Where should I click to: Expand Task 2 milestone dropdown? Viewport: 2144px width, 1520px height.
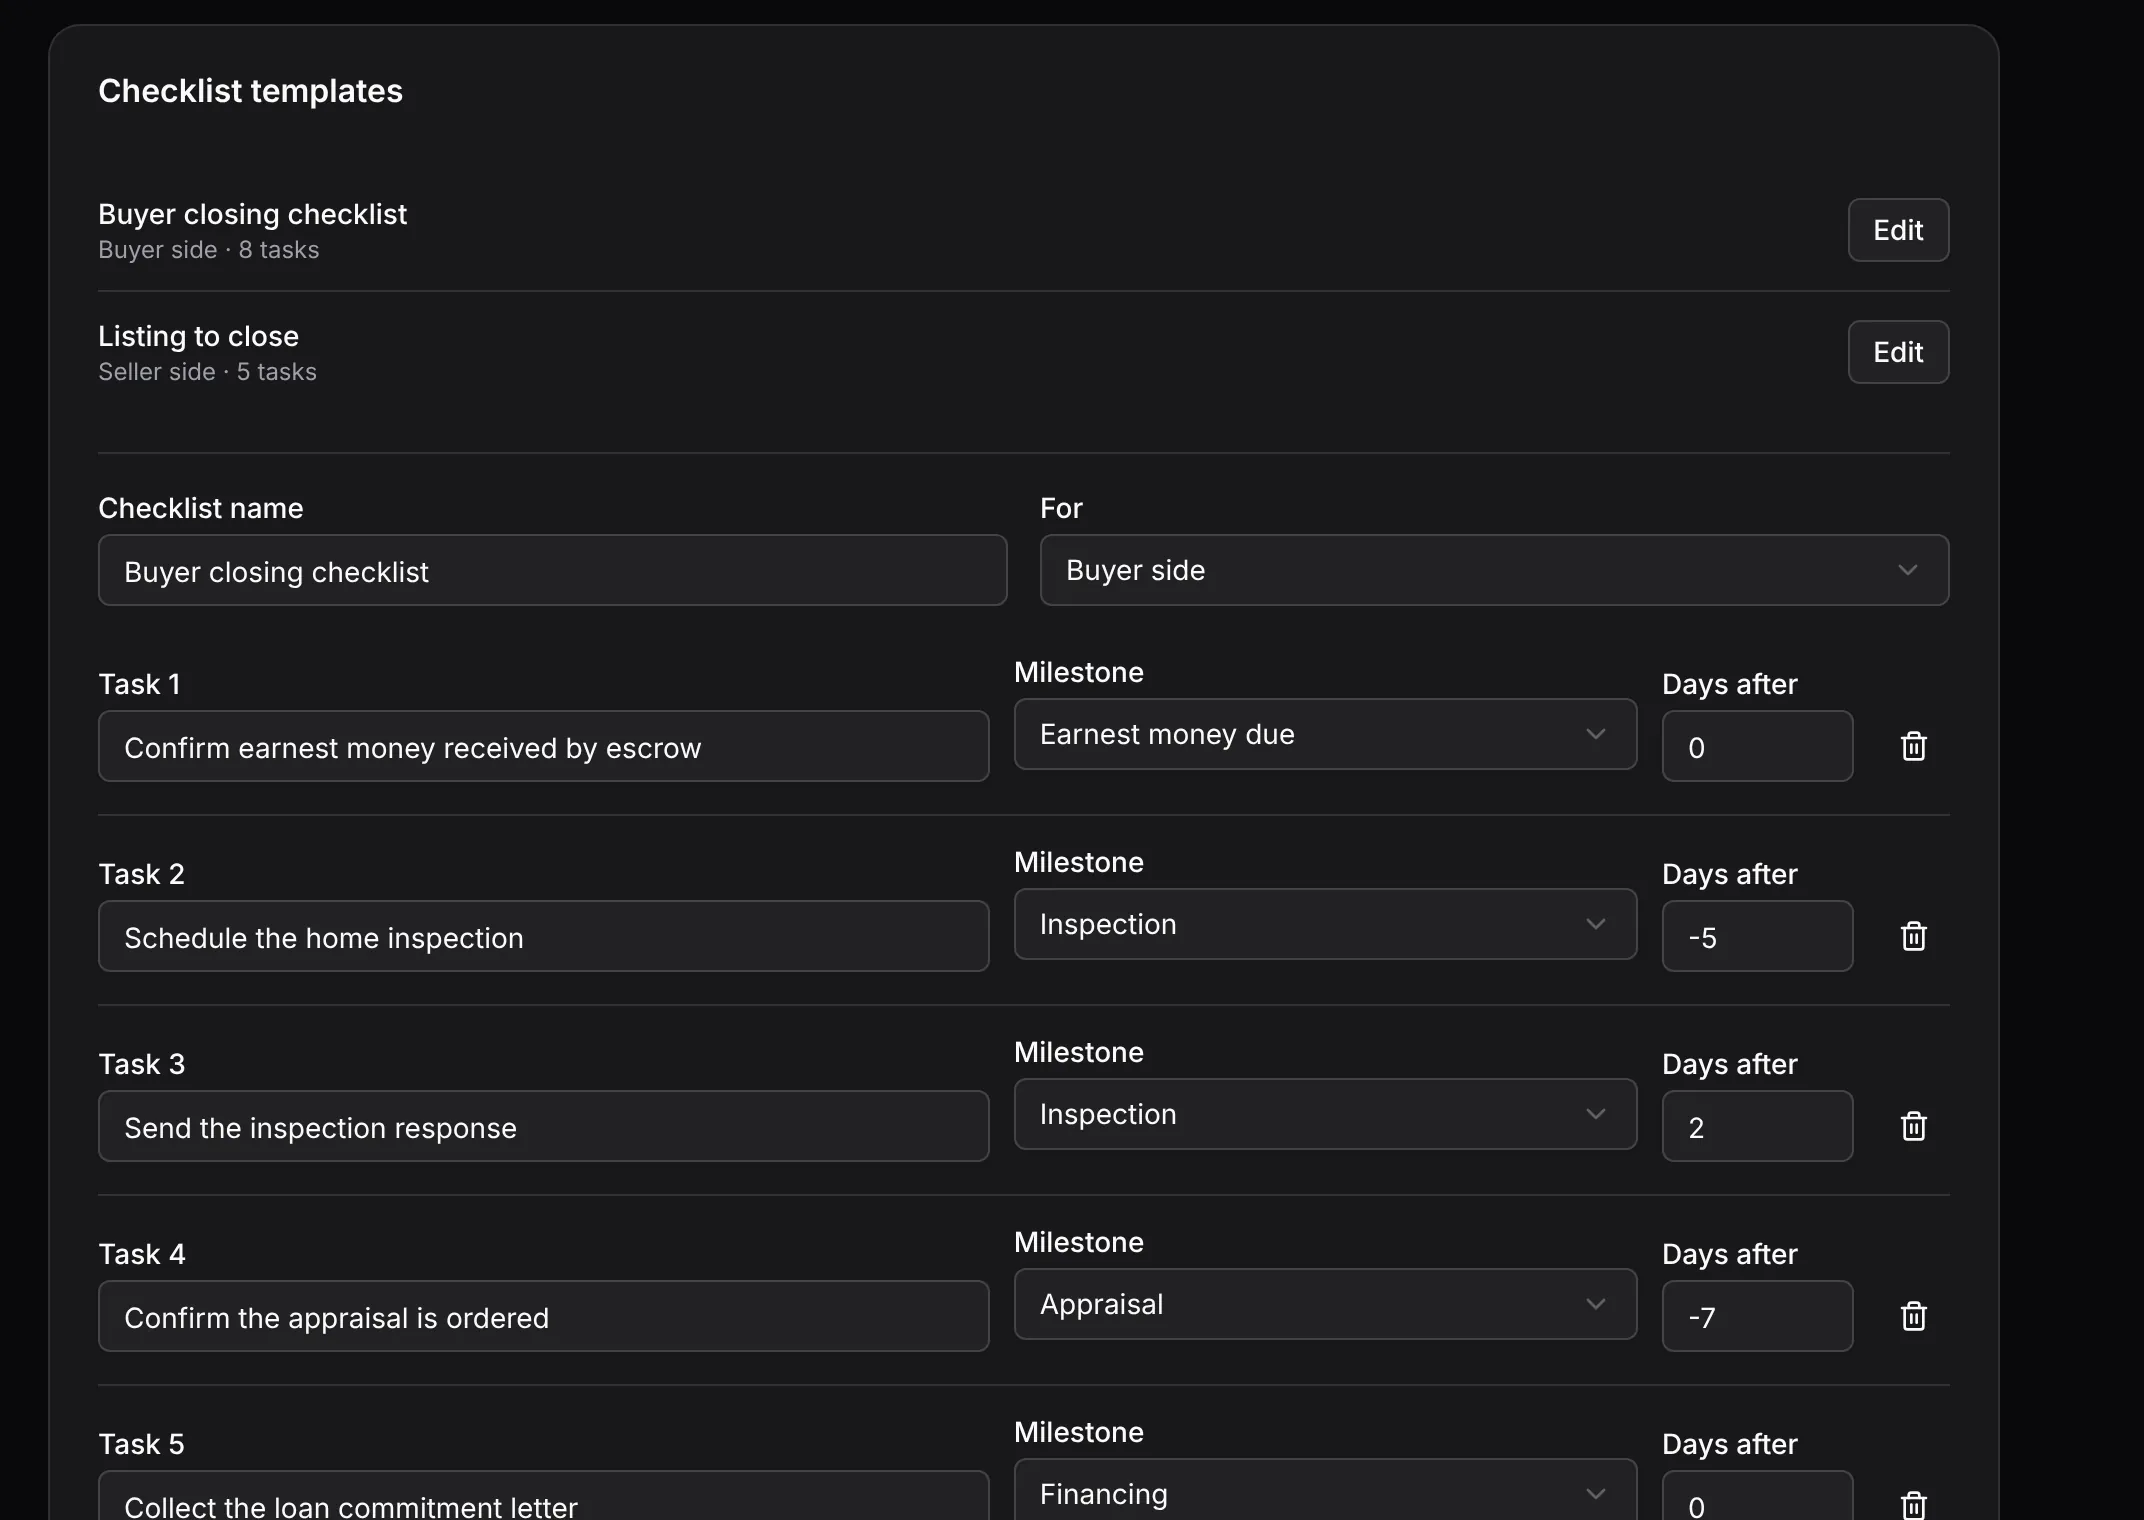[1325, 924]
